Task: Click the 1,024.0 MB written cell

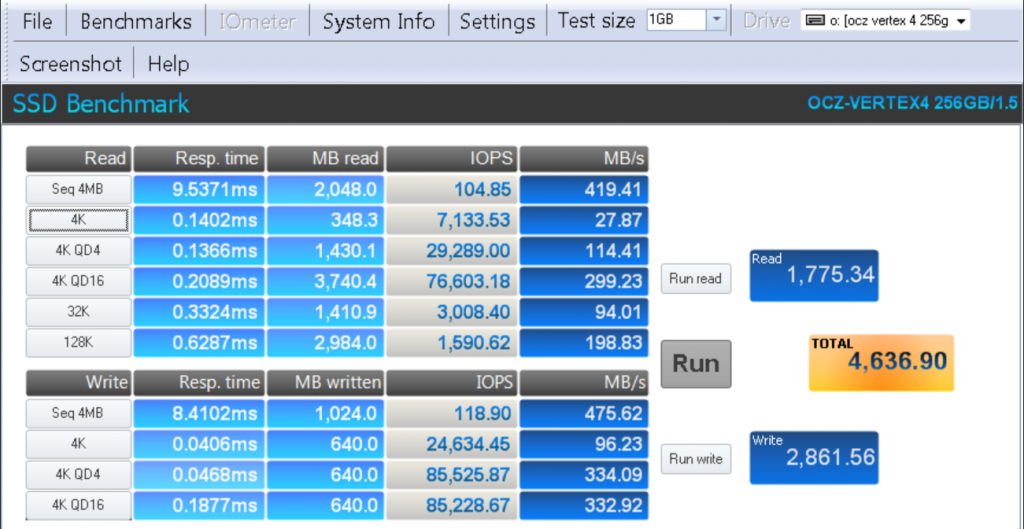Action: (x=325, y=413)
